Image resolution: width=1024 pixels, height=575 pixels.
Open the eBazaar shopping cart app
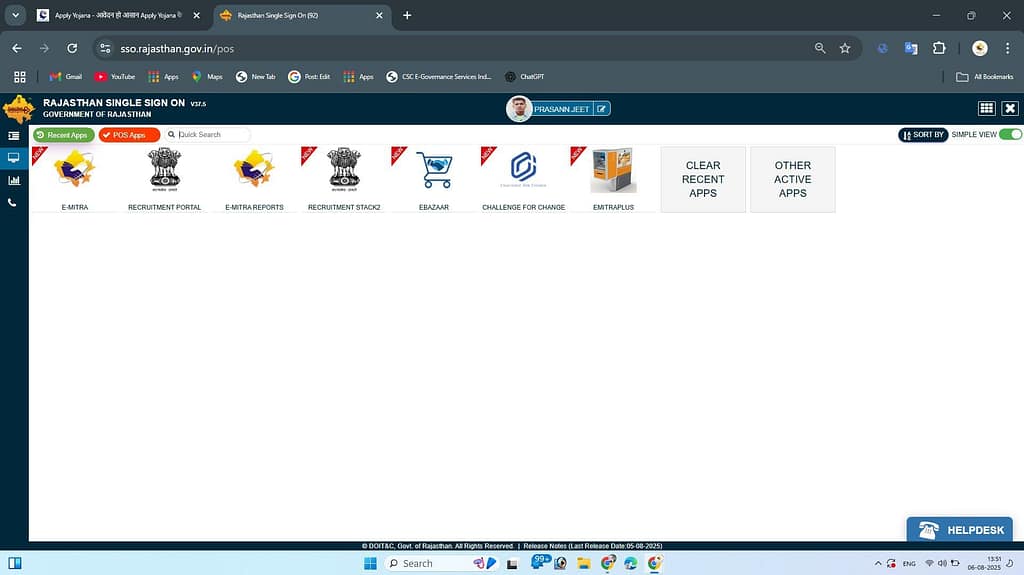[434, 171]
